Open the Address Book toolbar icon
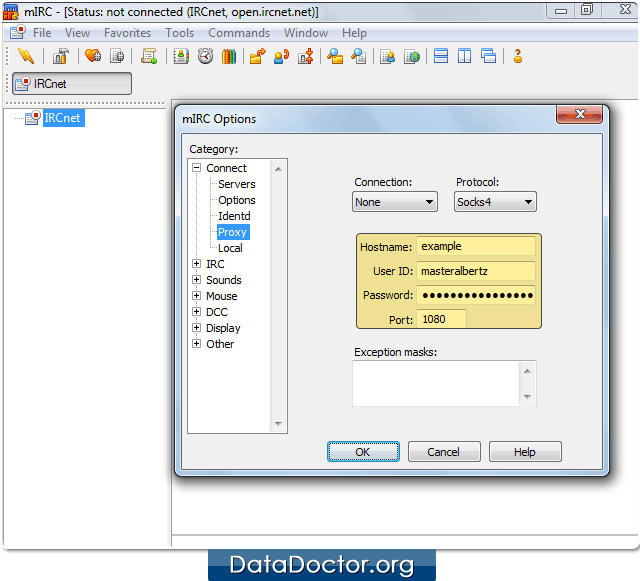 tap(181, 56)
